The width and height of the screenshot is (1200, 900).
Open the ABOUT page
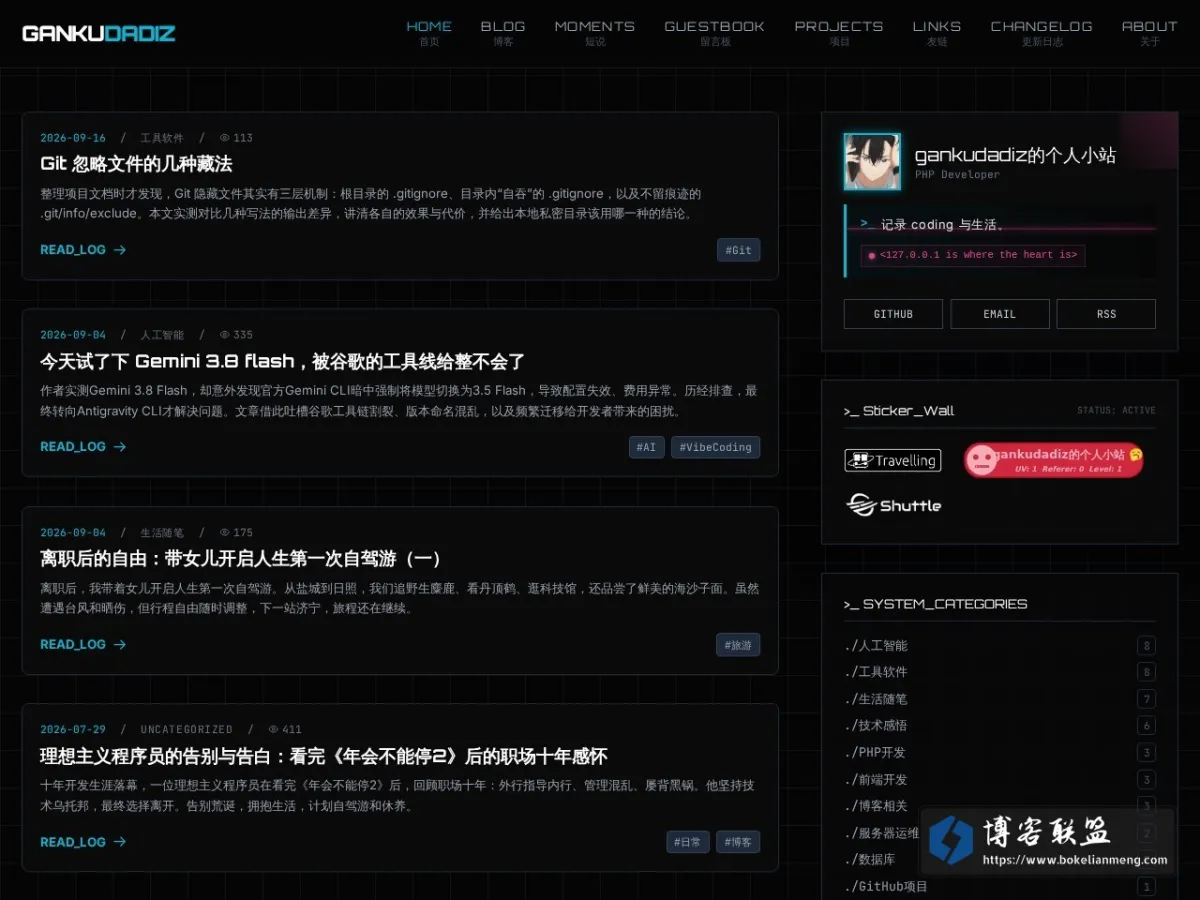point(1150,33)
